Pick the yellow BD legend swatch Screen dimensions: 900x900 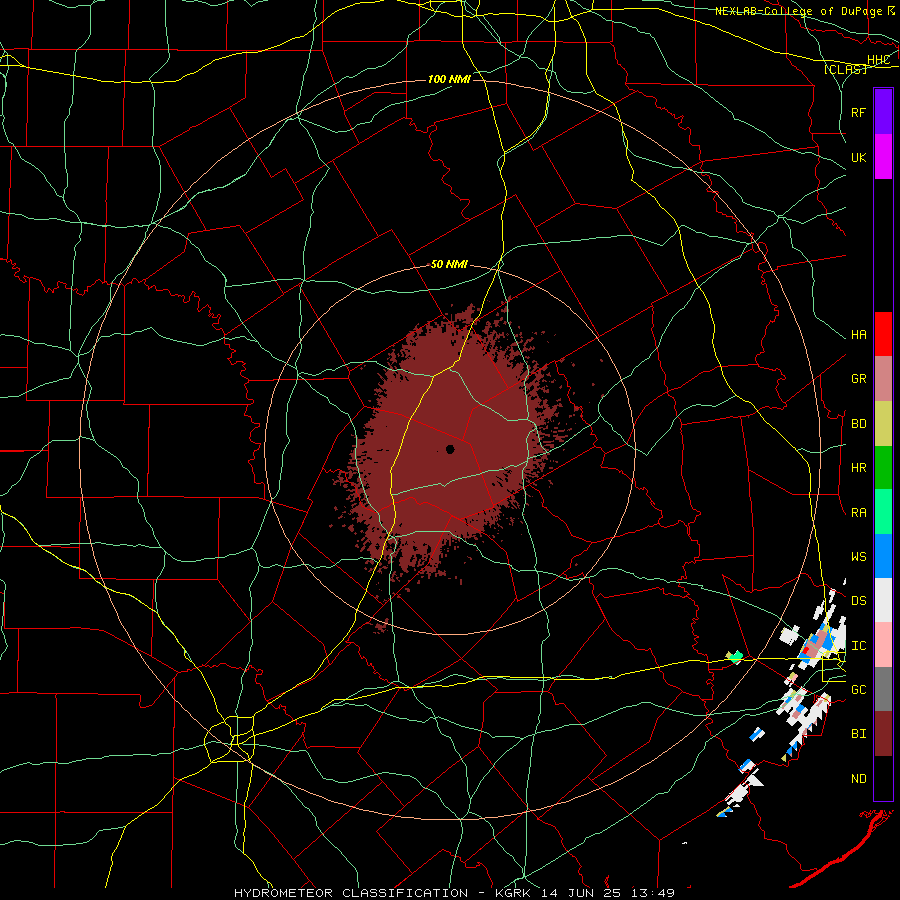point(883,424)
